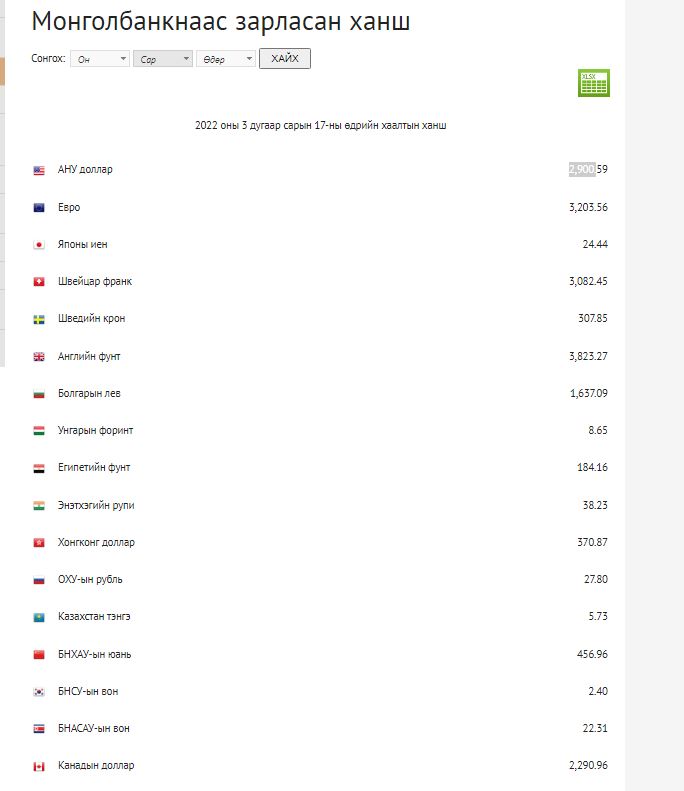The width and height of the screenshot is (684, 791).
Task: Click the Russian flag icon
Action: point(39,580)
